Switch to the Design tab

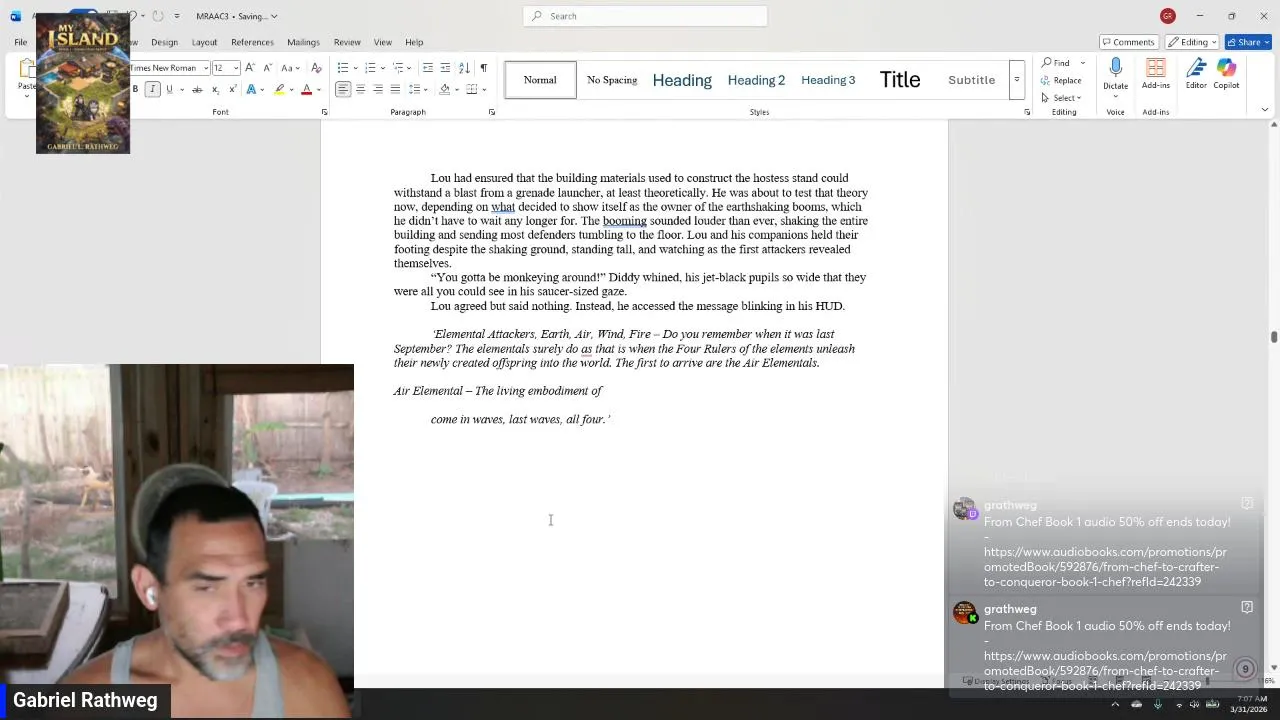coord(164,42)
